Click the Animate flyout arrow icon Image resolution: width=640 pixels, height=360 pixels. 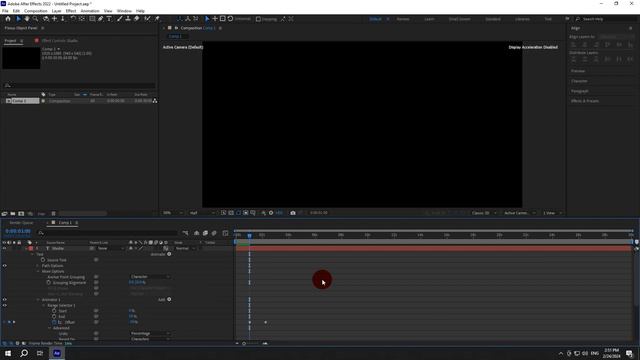169,254
